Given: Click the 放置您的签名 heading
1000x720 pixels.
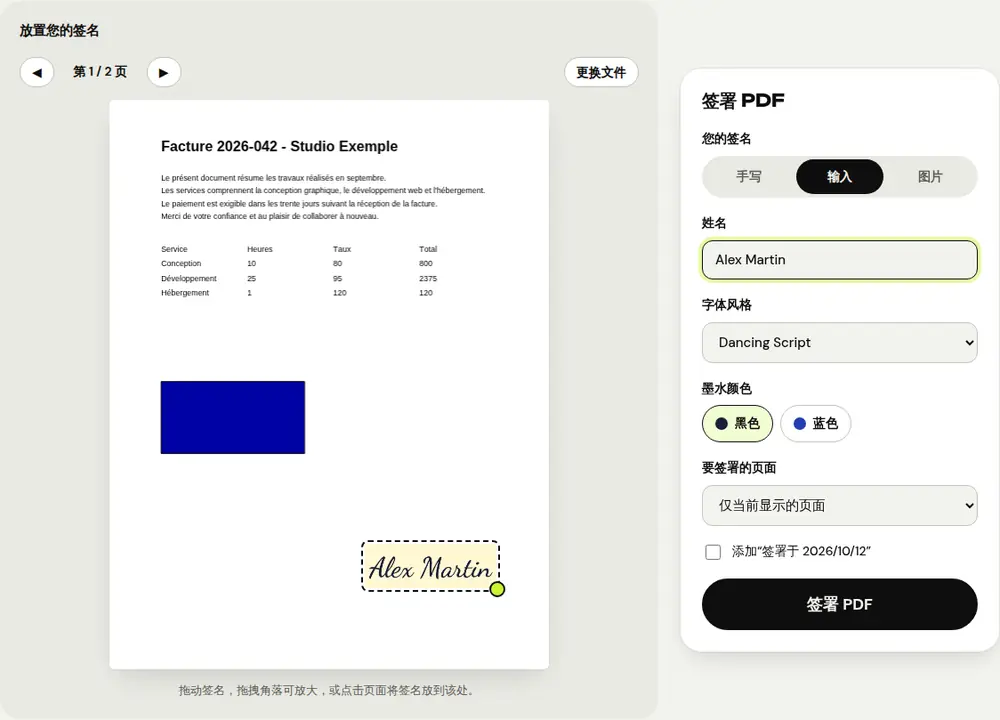Looking at the screenshot, I should (x=59, y=31).
